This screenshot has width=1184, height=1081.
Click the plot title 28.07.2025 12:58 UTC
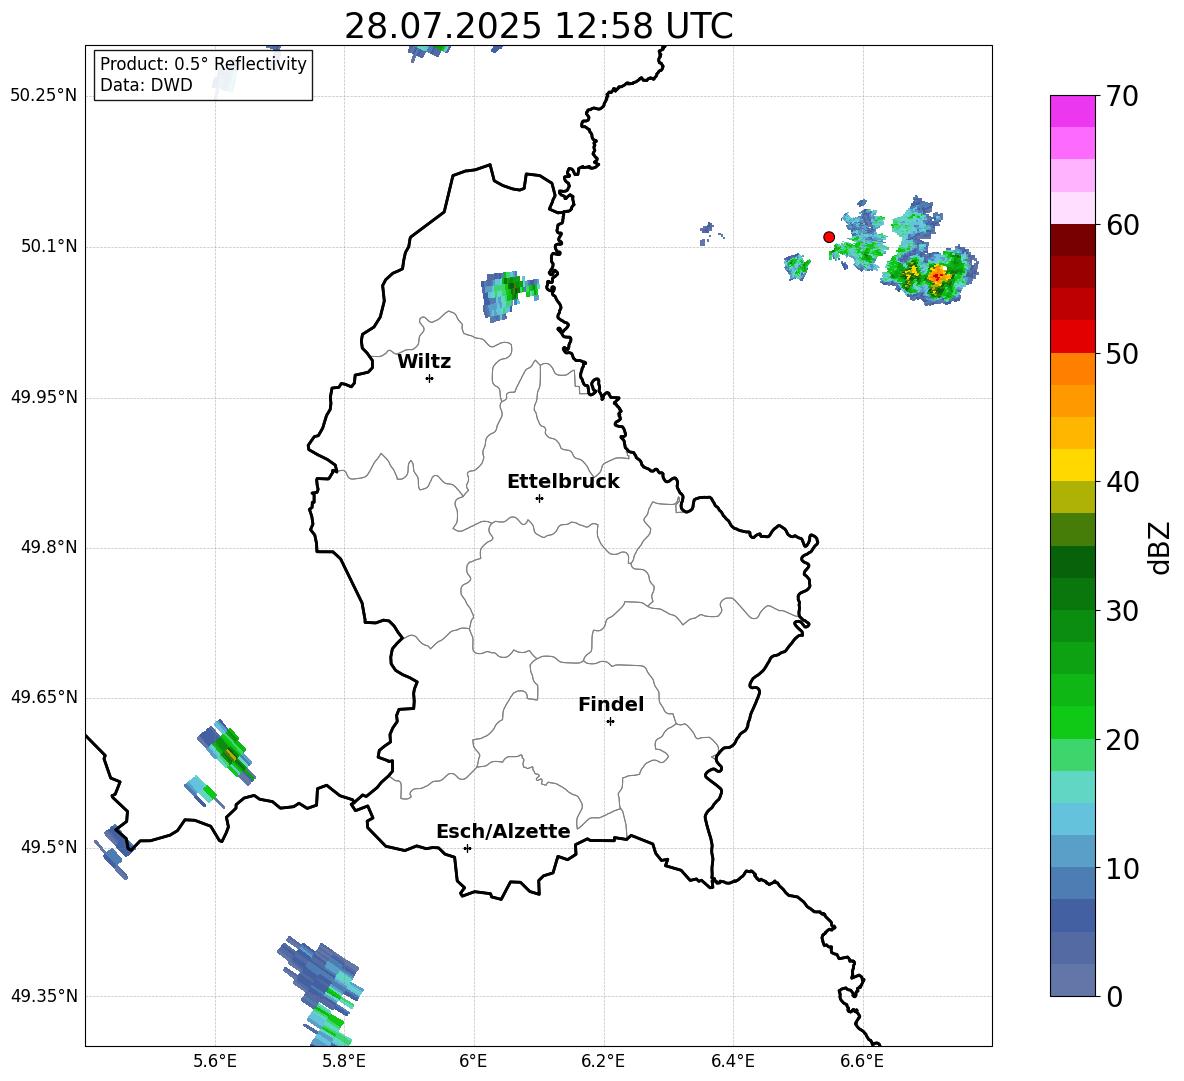point(538,26)
